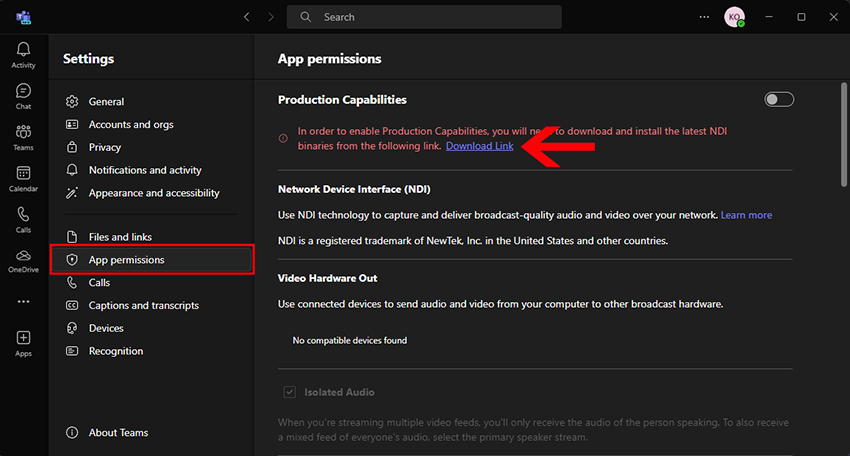Expand more apps ellipsis in sidebar
This screenshot has width=850, height=456.
[23, 301]
